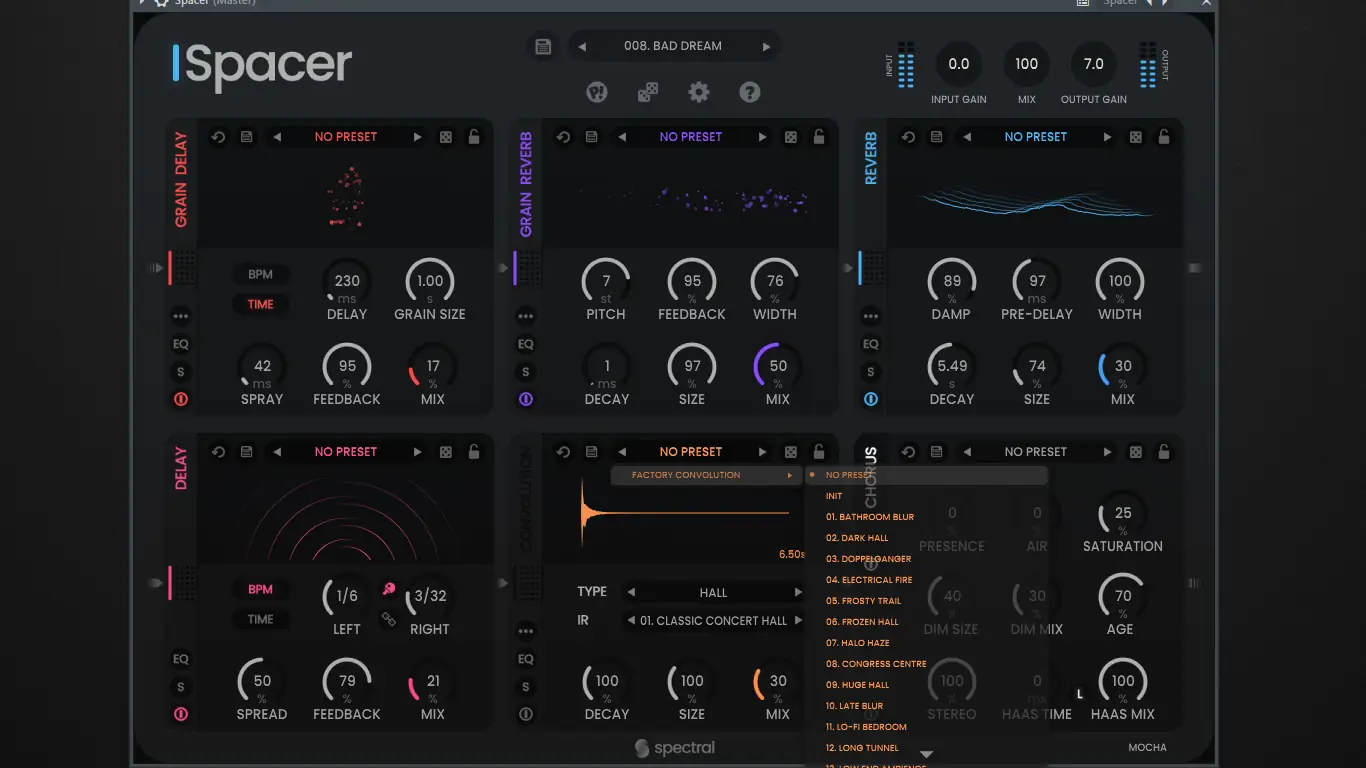Randomize the Grain Reverb module
The height and width of the screenshot is (768, 1366).
pyautogui.click(x=791, y=137)
